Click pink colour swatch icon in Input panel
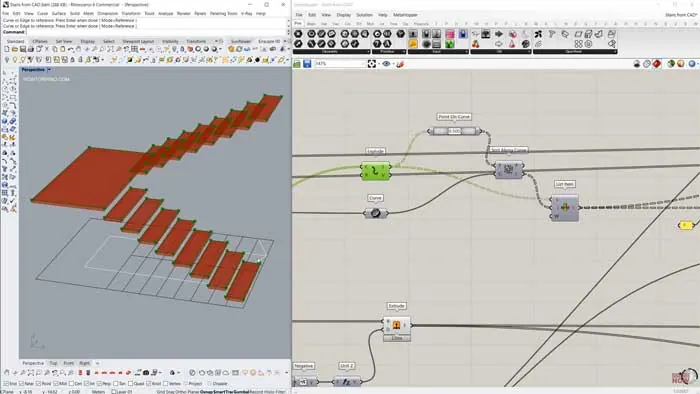Image resolution: width=700 pixels, height=394 pixels. (450, 34)
